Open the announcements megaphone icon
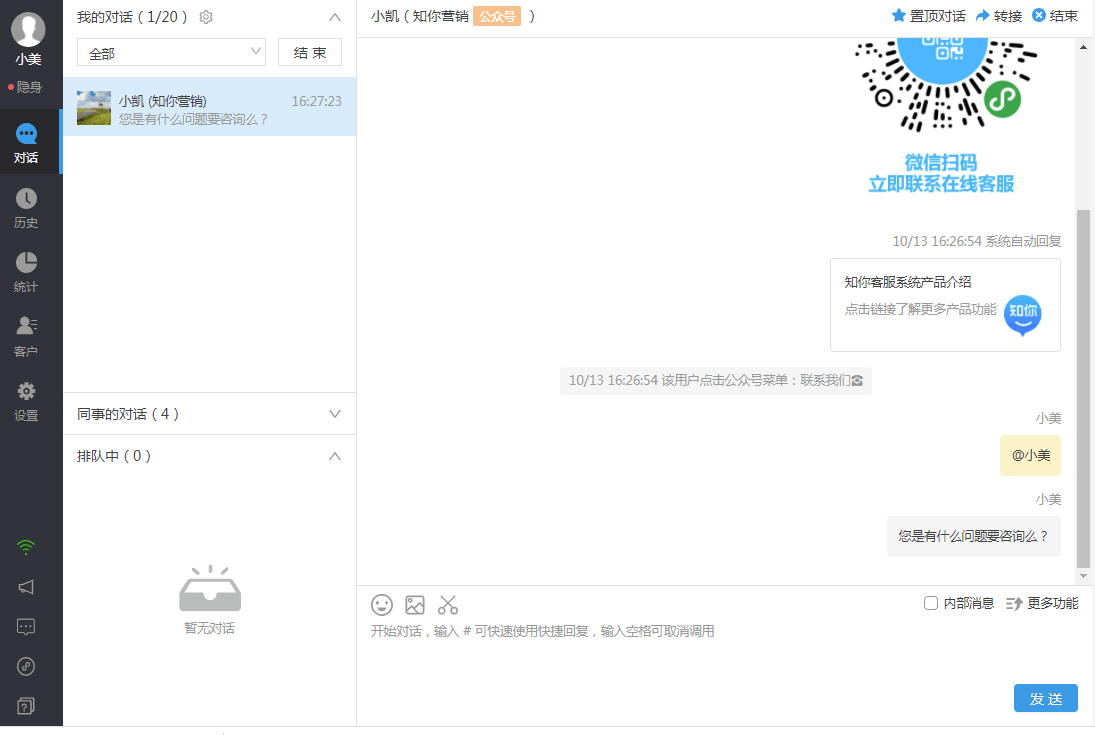The image size is (1095, 735). (x=26, y=587)
